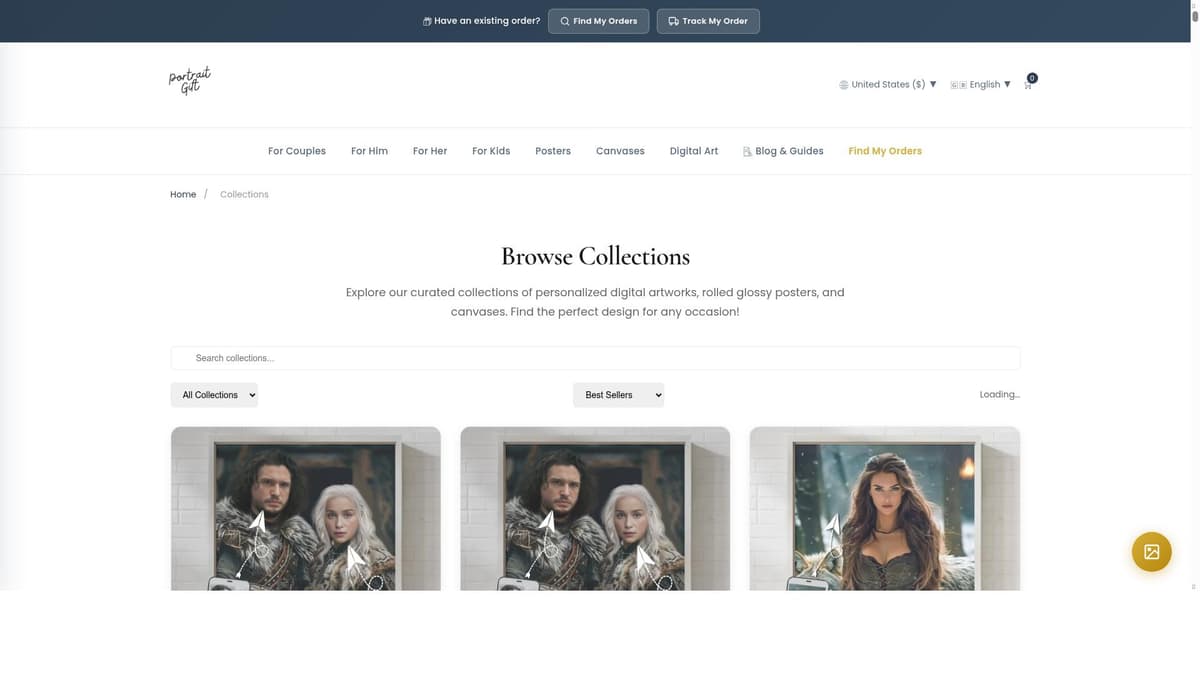1200x675 pixels.
Task: Click the Portrait Gift logo
Action: click(189, 81)
